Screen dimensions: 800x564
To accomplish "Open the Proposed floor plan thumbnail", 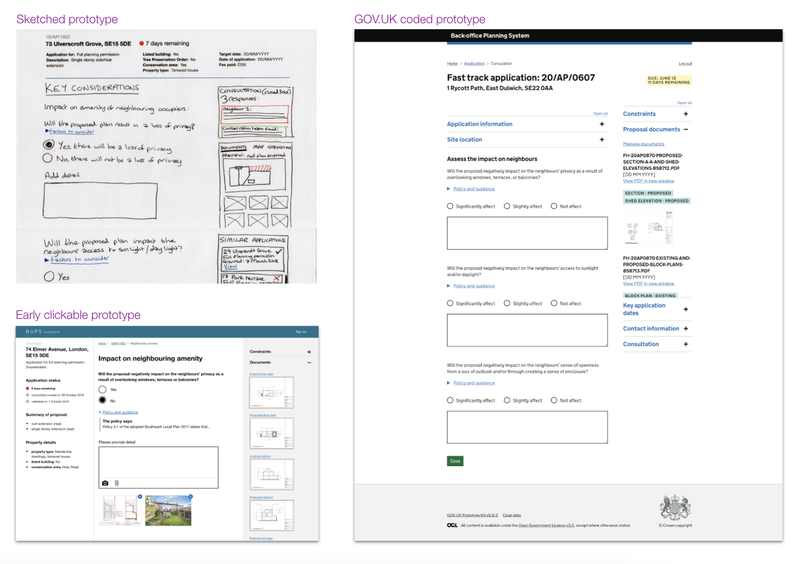I will click(x=271, y=433).
